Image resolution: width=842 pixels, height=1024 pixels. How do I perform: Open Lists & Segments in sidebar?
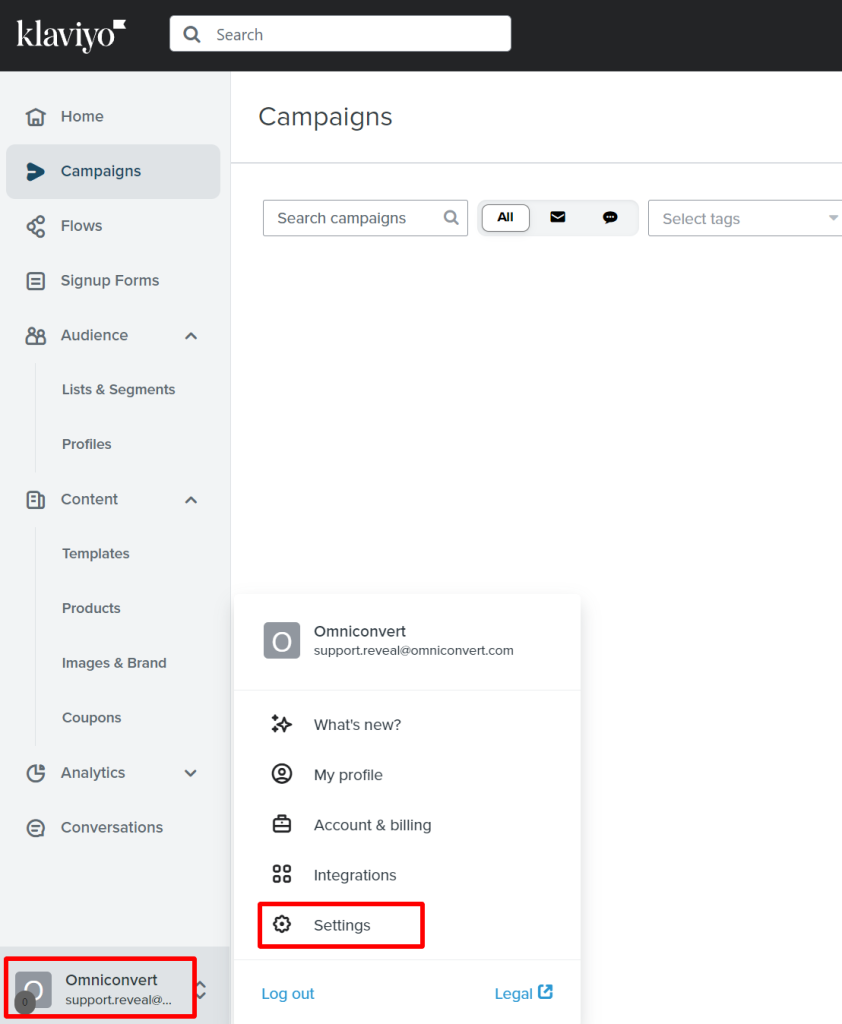click(x=118, y=390)
